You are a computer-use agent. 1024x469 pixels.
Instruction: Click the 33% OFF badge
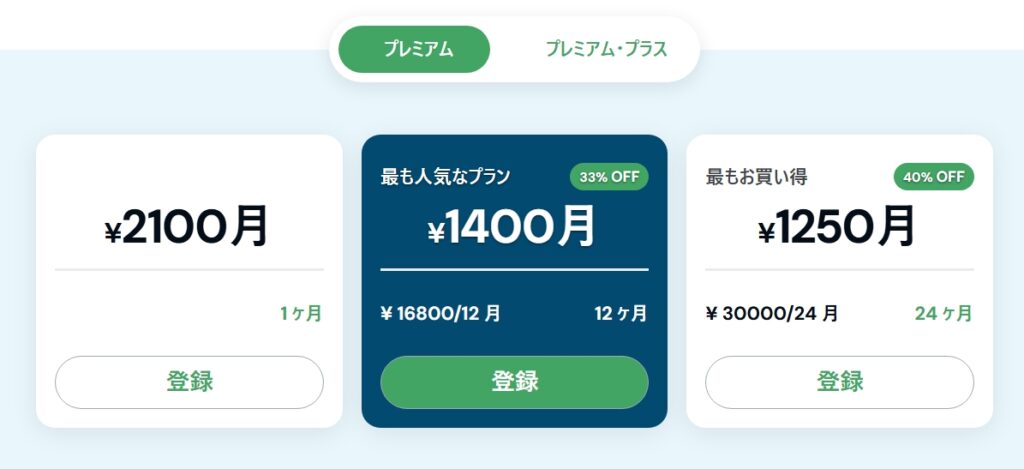click(609, 177)
